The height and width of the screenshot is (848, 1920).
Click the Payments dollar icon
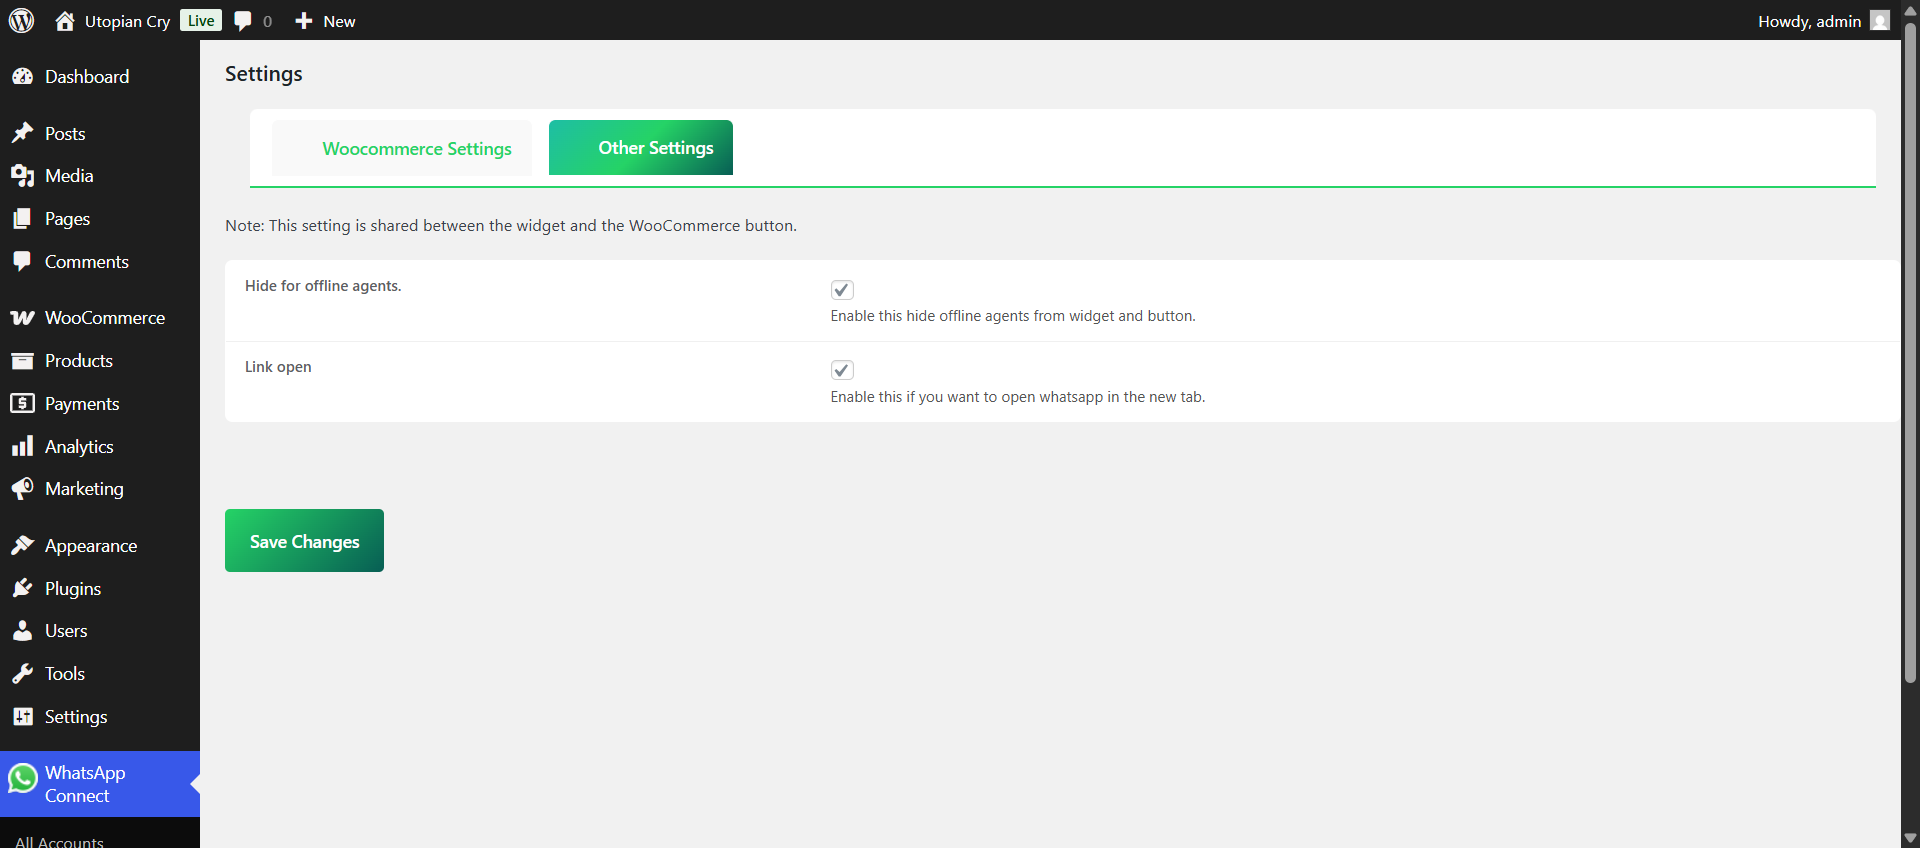pyautogui.click(x=22, y=403)
